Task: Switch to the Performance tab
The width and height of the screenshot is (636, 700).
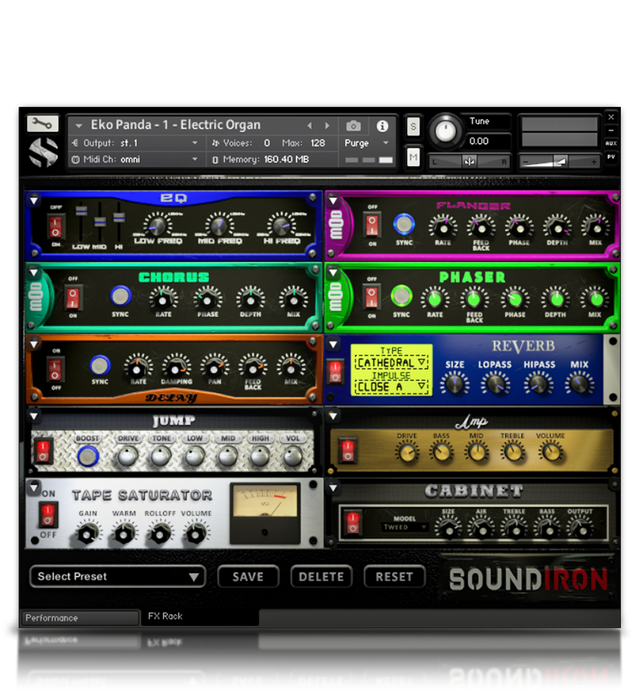Action: (80, 618)
